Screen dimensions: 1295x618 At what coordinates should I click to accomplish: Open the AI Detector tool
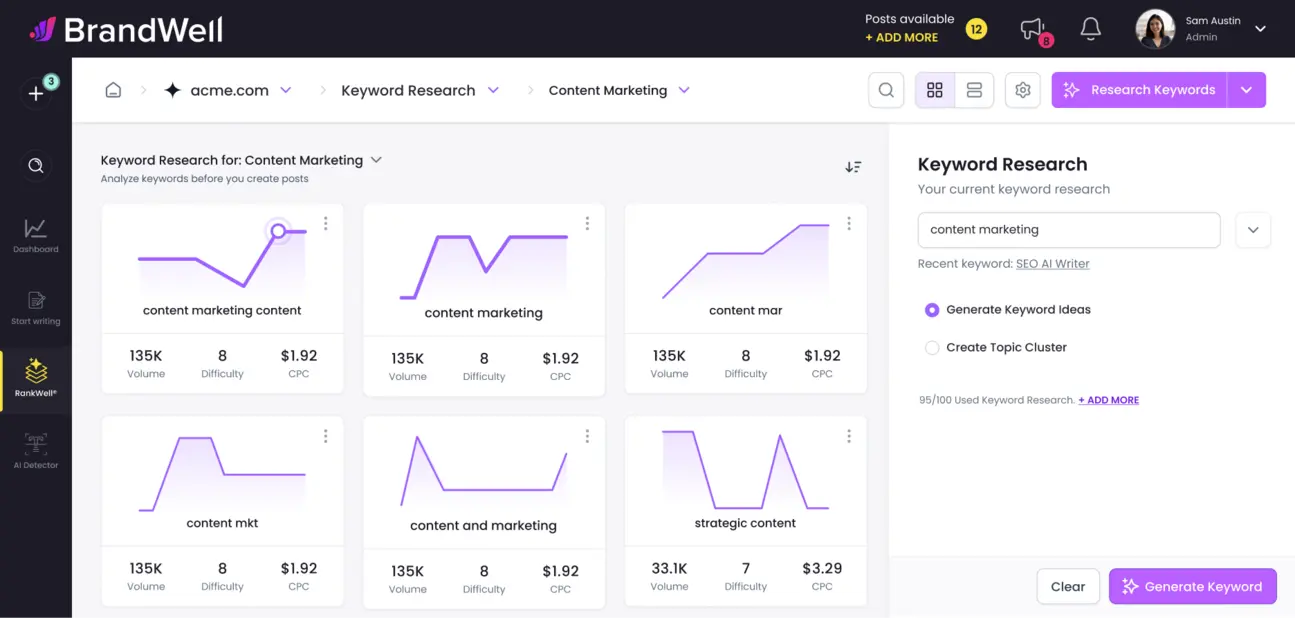(36, 447)
